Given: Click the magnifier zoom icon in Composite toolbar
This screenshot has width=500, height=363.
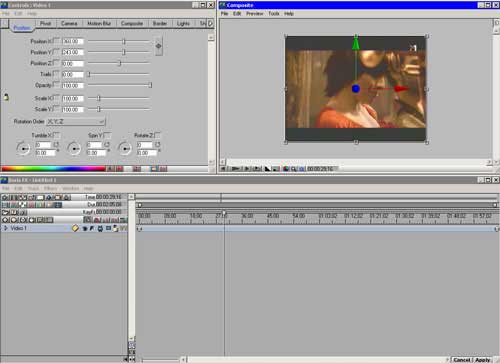Looking at the screenshot, I should click(294, 169).
